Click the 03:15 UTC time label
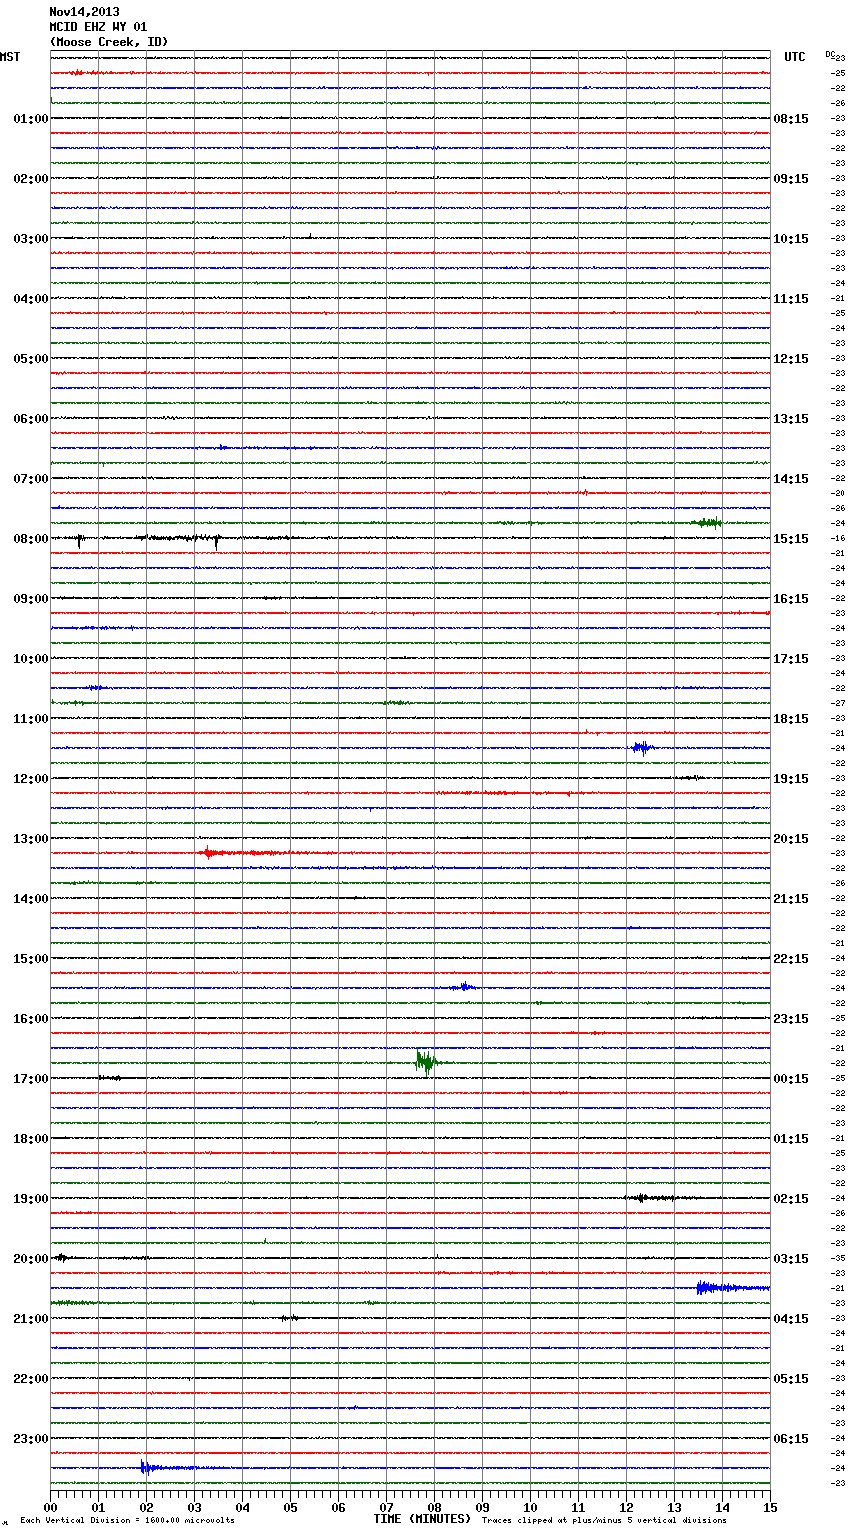 coord(791,1259)
